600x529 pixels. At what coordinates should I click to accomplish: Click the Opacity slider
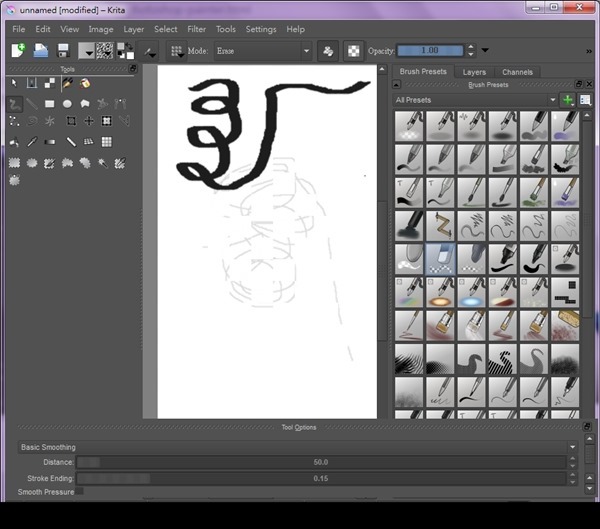(x=428, y=51)
